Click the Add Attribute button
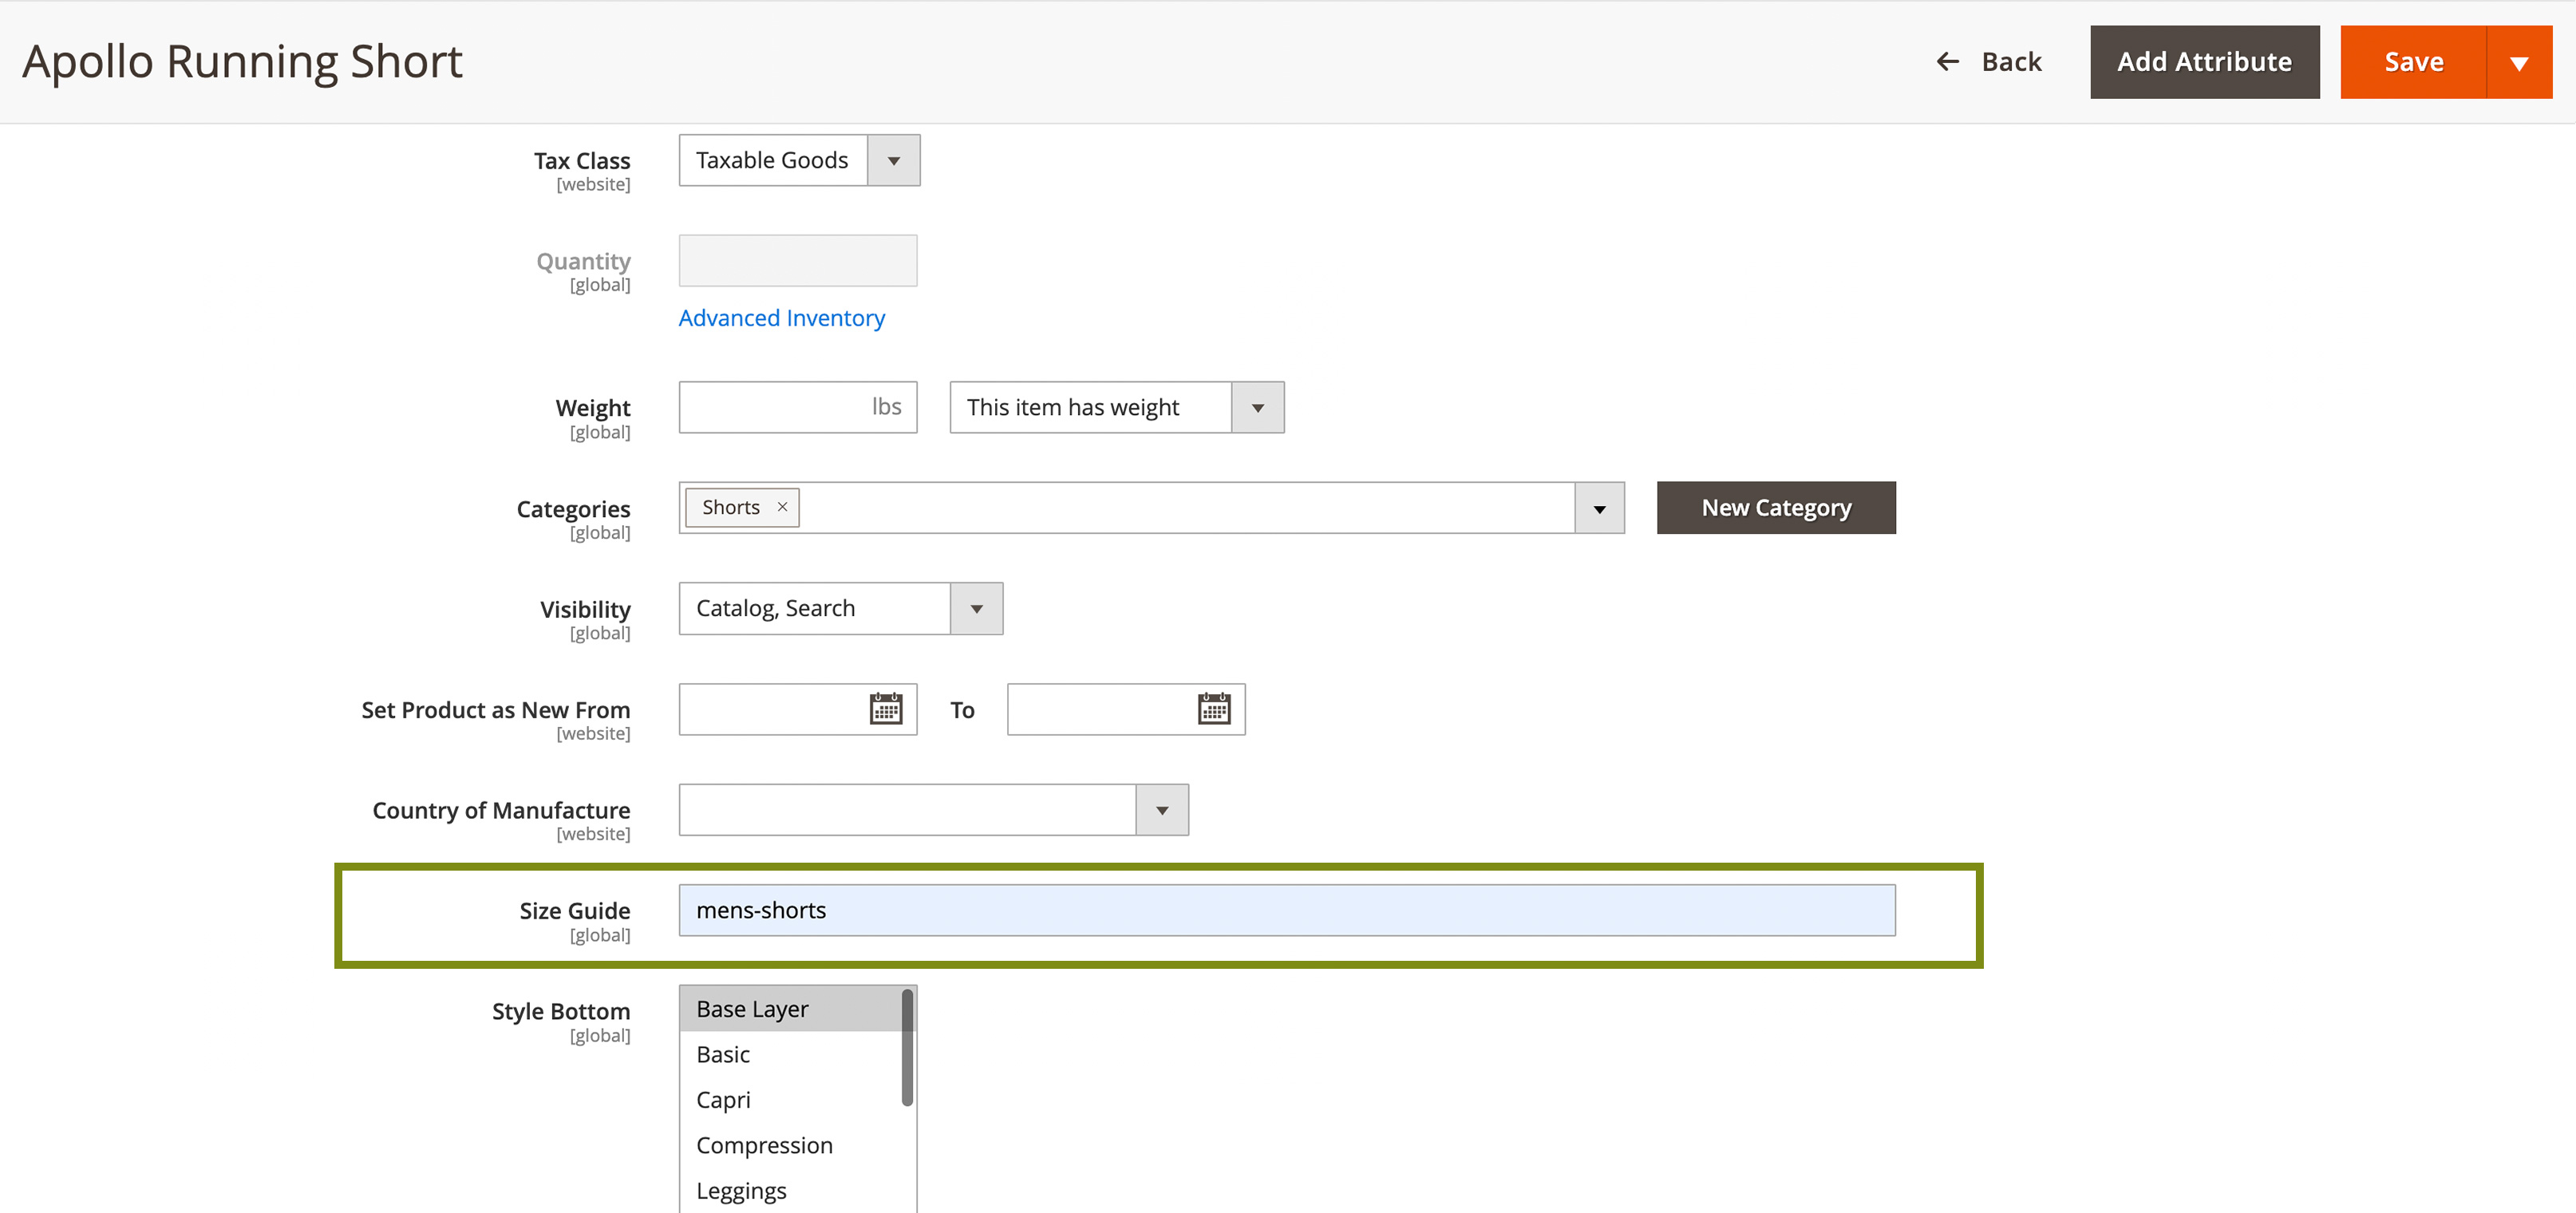2576x1213 pixels. 2203,62
